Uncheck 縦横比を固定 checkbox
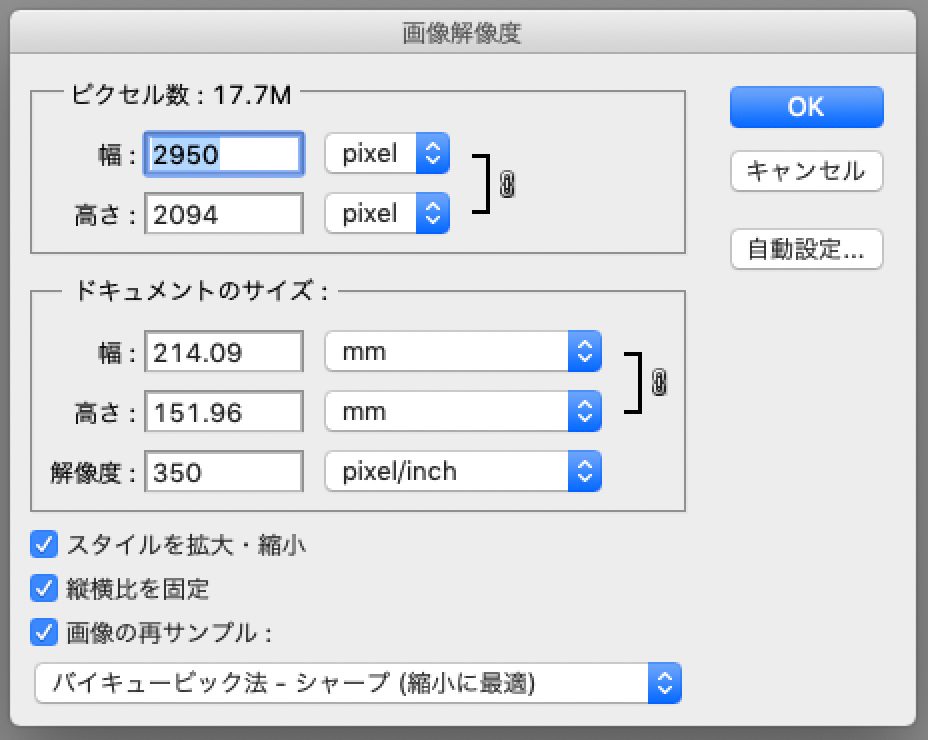 coord(44,588)
